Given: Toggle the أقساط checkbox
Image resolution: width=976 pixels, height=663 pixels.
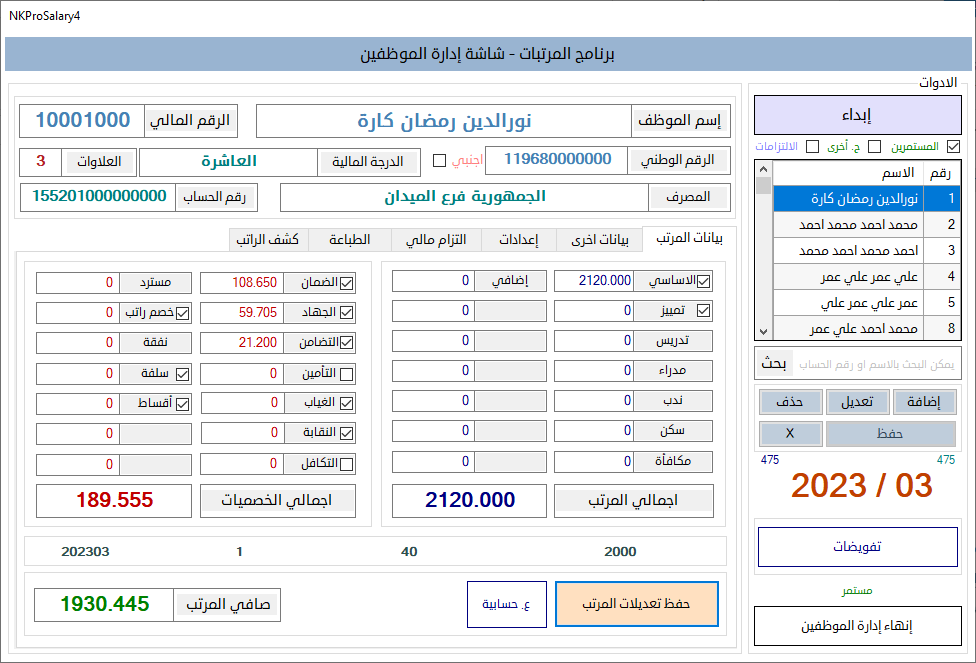Looking at the screenshot, I should point(182,404).
